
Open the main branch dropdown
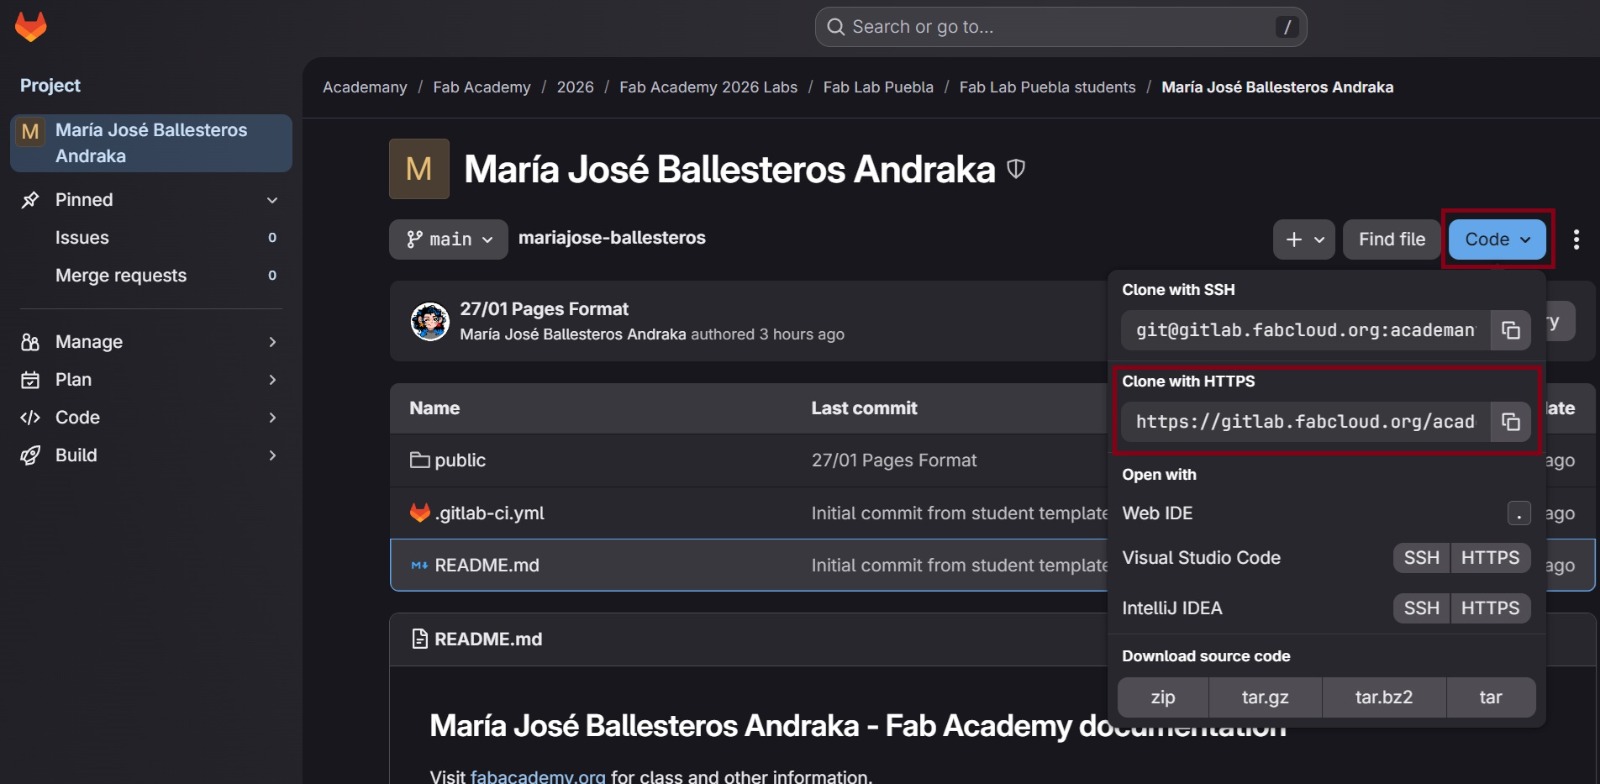point(449,240)
